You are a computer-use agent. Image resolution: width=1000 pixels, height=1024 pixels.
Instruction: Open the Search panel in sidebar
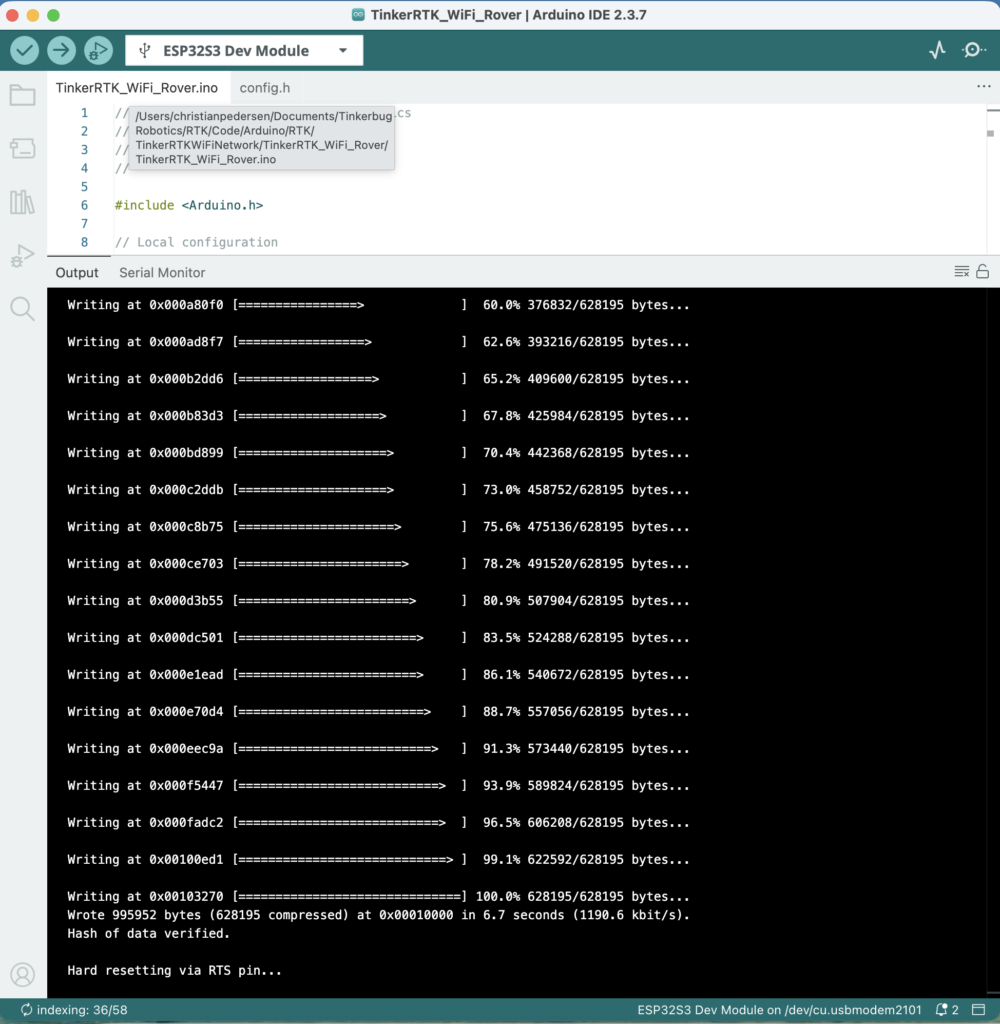click(22, 308)
